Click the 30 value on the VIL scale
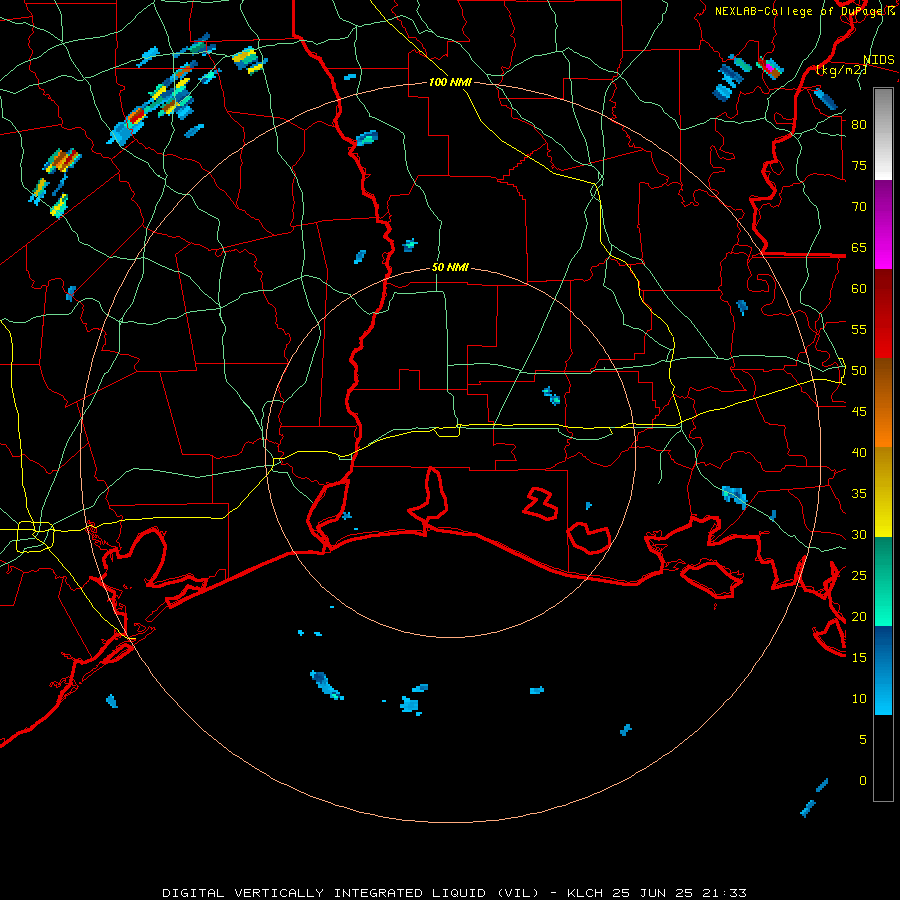The width and height of the screenshot is (900, 900). (859, 535)
